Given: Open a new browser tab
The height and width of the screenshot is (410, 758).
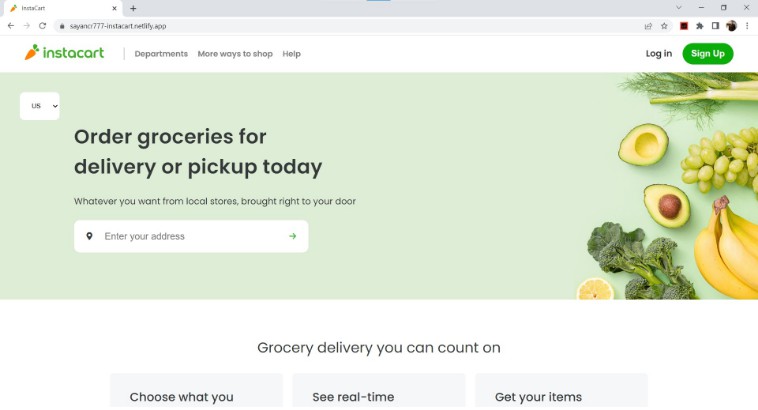Looking at the screenshot, I should [x=133, y=8].
